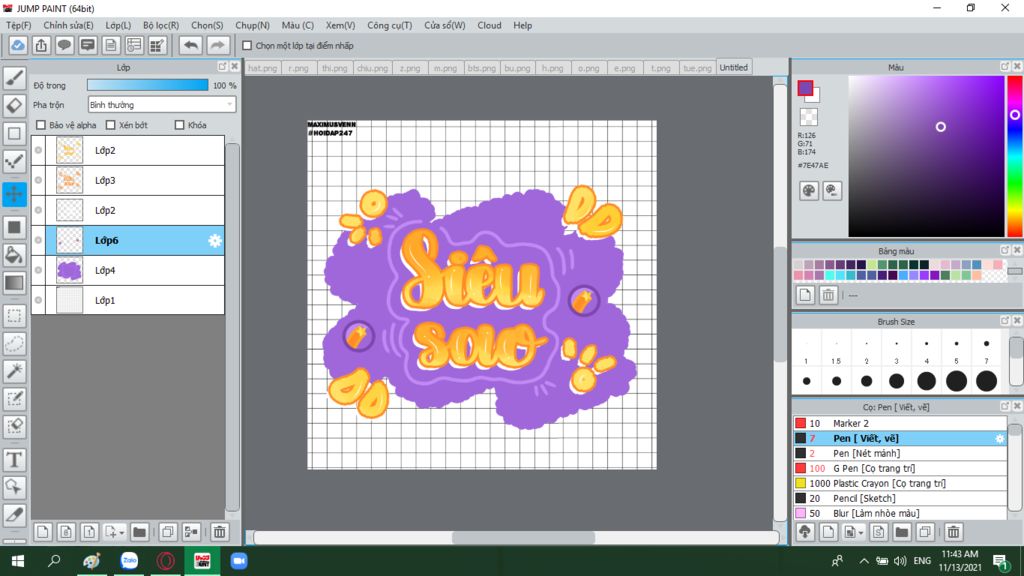The width and height of the screenshot is (1024, 576).
Task: Create a new layer with the page icon
Action: (42, 532)
